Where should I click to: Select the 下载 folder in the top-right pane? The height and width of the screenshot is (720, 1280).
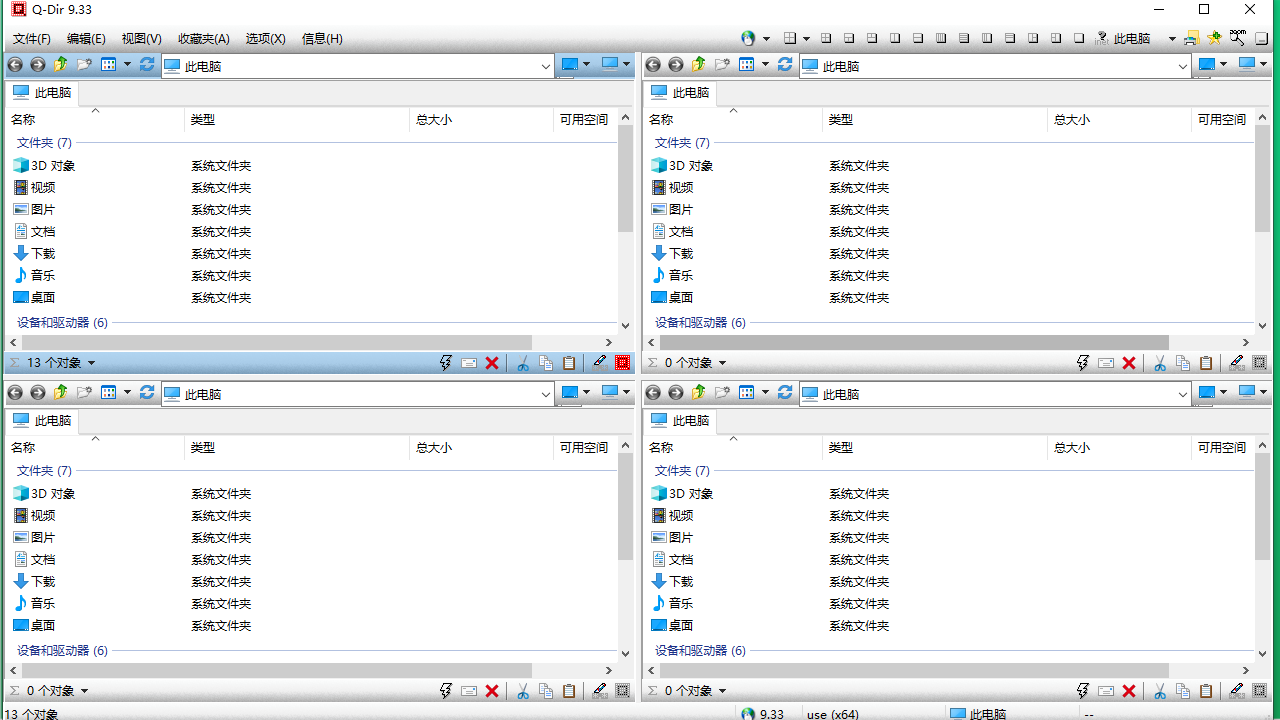[681, 254]
